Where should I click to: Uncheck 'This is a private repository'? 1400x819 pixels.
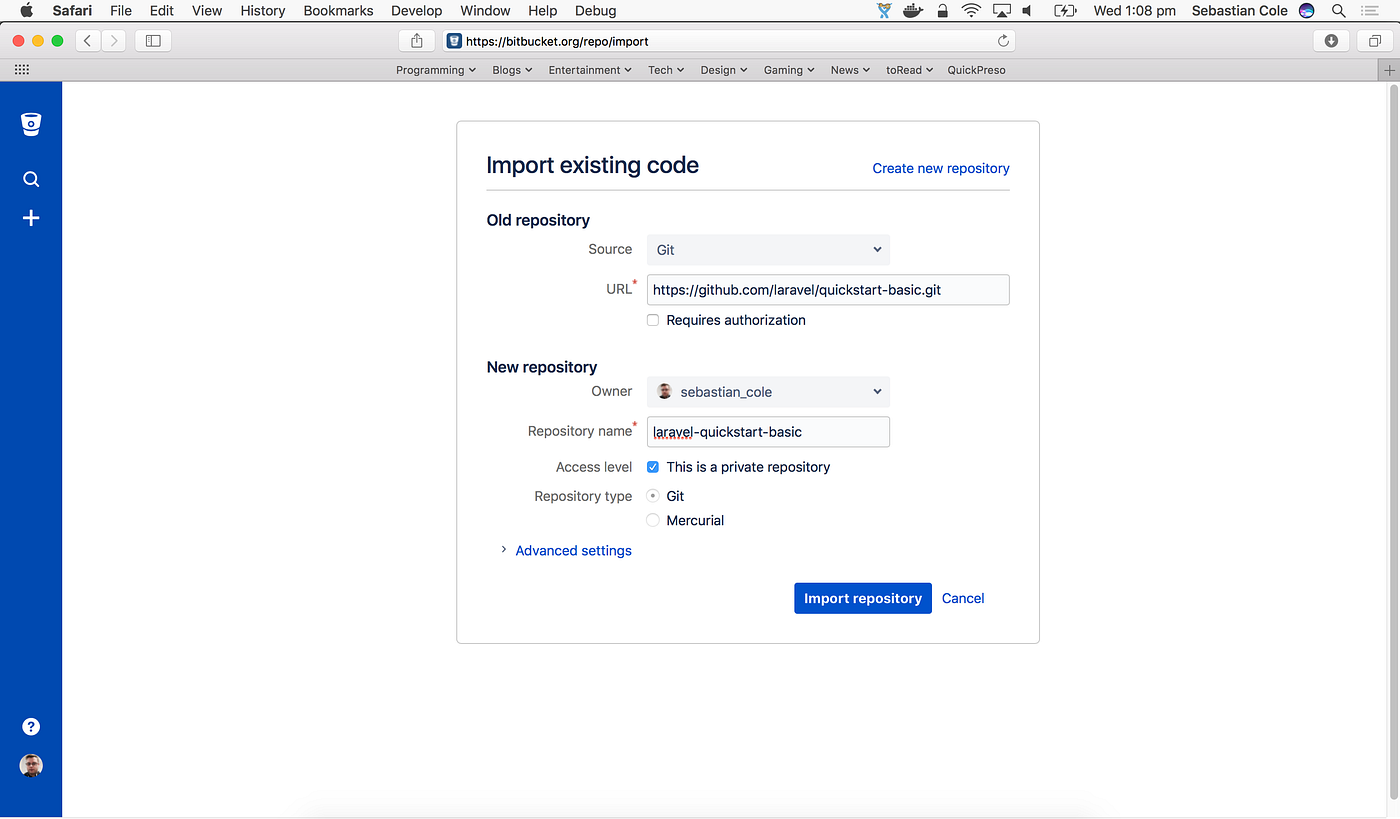tap(652, 466)
